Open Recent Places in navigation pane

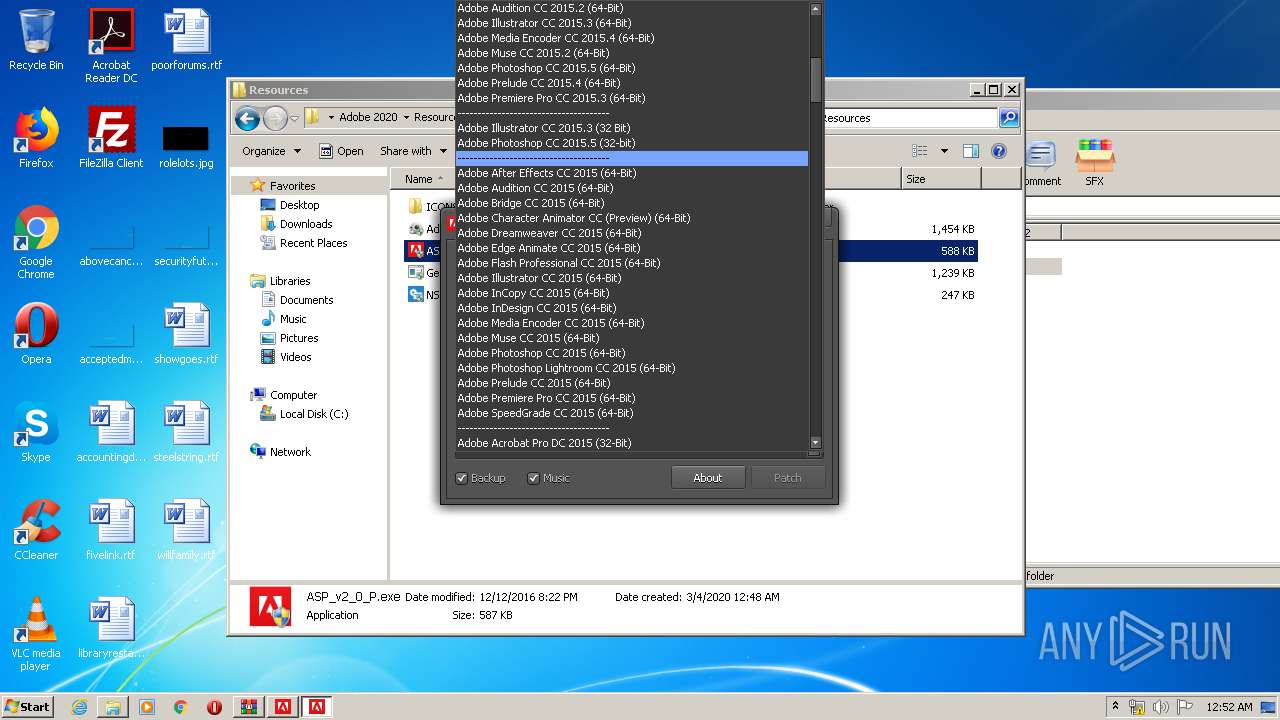313,243
